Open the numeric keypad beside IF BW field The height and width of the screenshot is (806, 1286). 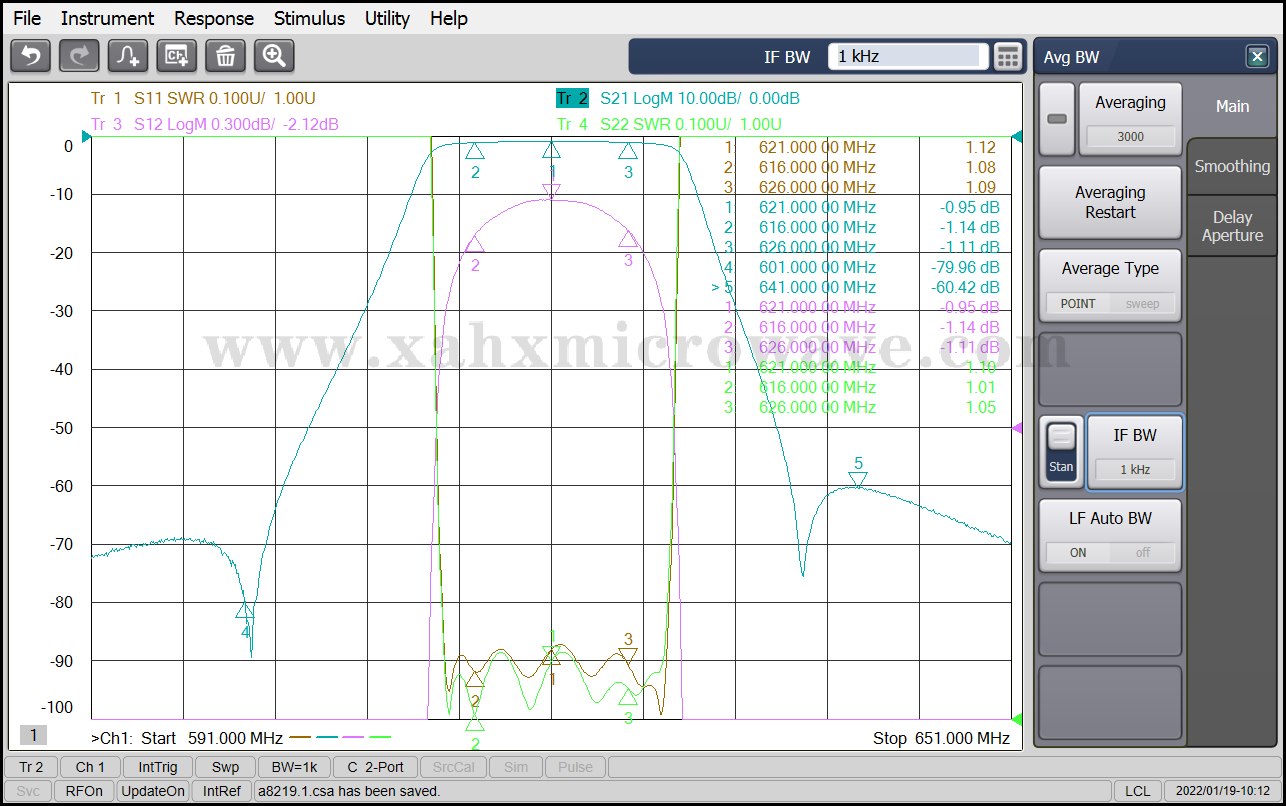(x=1008, y=57)
